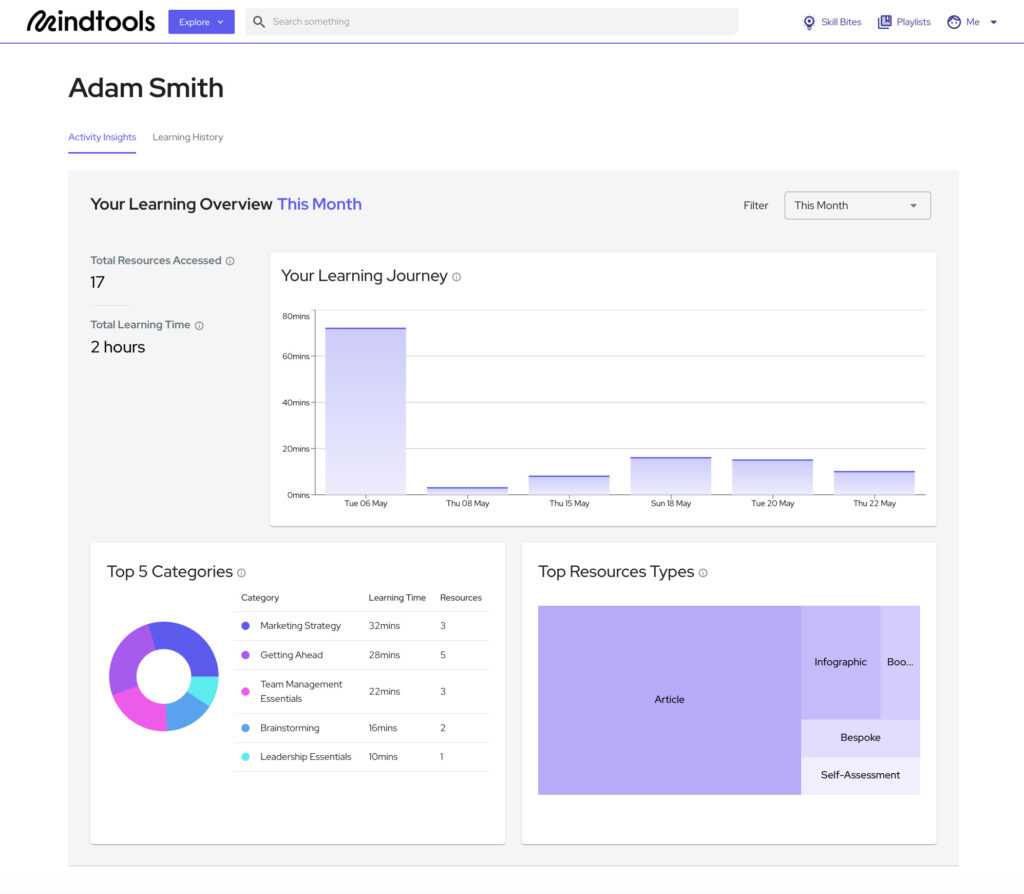The width and height of the screenshot is (1024, 894).
Task: Click the info icon beside Total Learning Time
Action: point(199,325)
